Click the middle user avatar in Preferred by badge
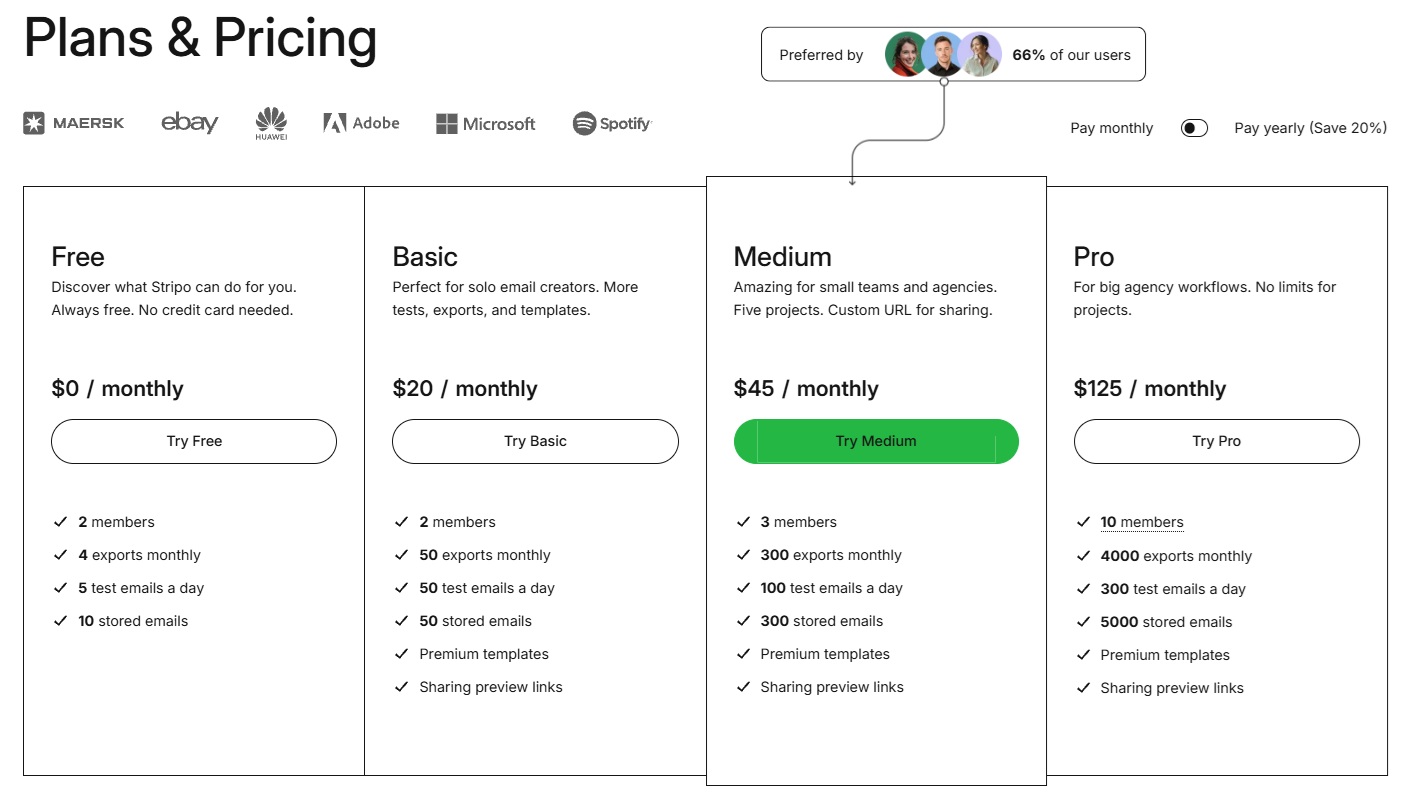This screenshot has width=1413, height=800. (x=943, y=54)
